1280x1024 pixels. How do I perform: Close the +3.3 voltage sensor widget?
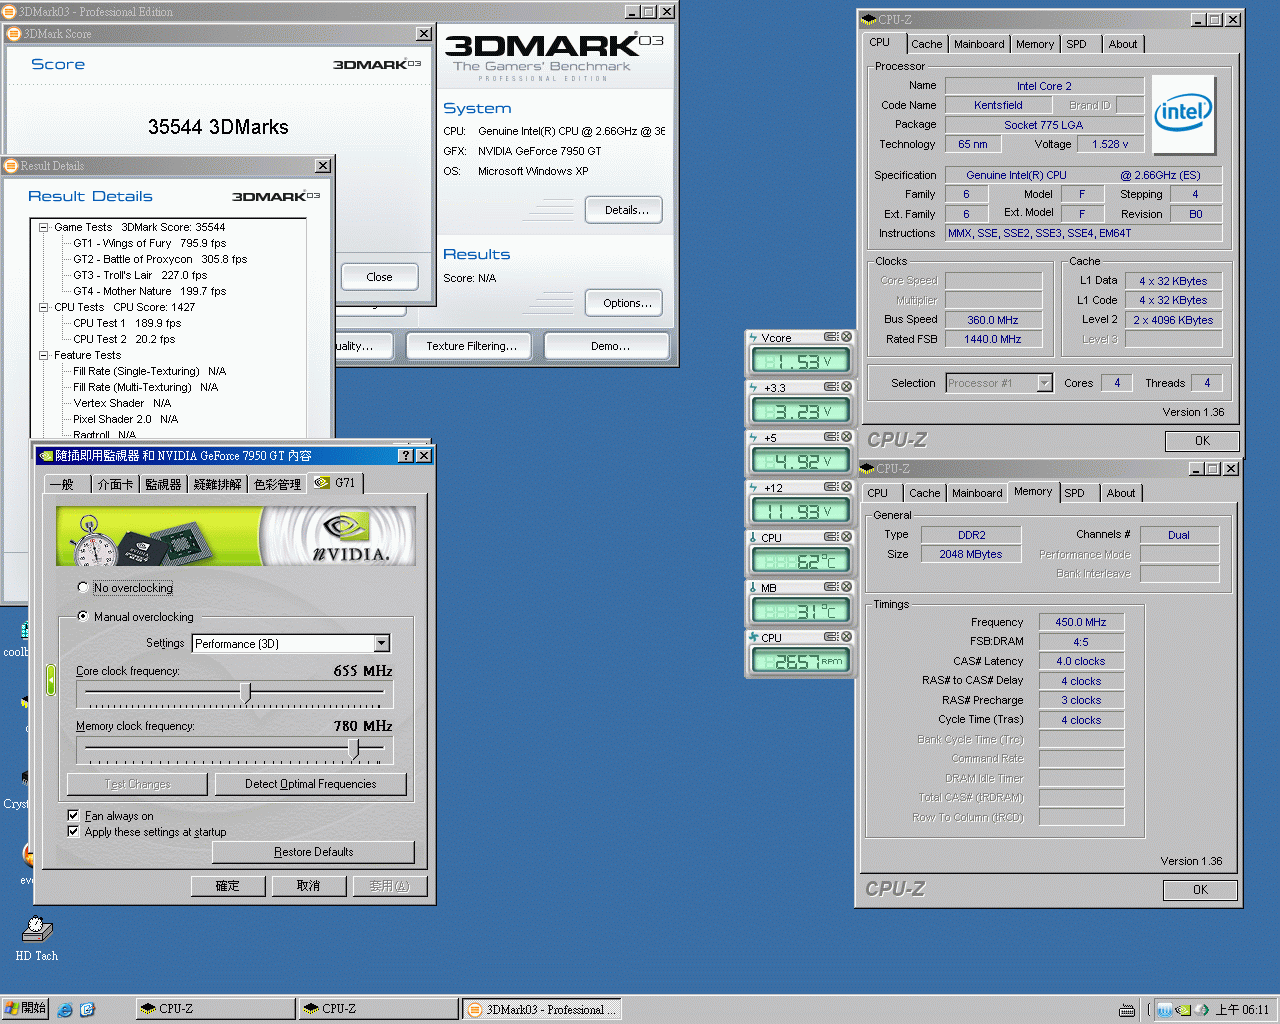pos(846,387)
